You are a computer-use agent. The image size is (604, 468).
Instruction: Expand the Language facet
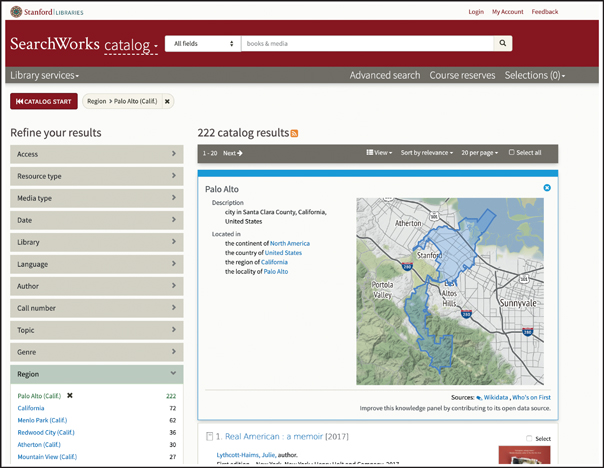[97, 264]
